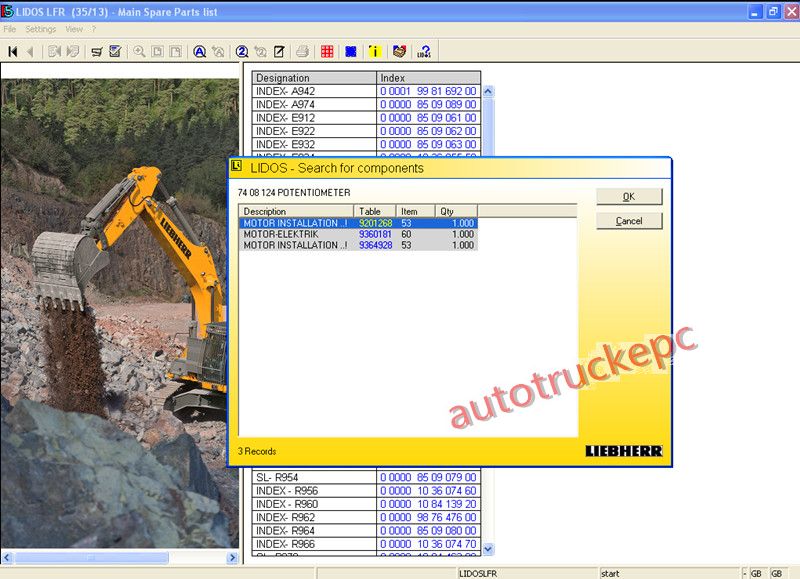Click the magnifier zoom icon
Screen dimensions: 800x579
pos(139,52)
